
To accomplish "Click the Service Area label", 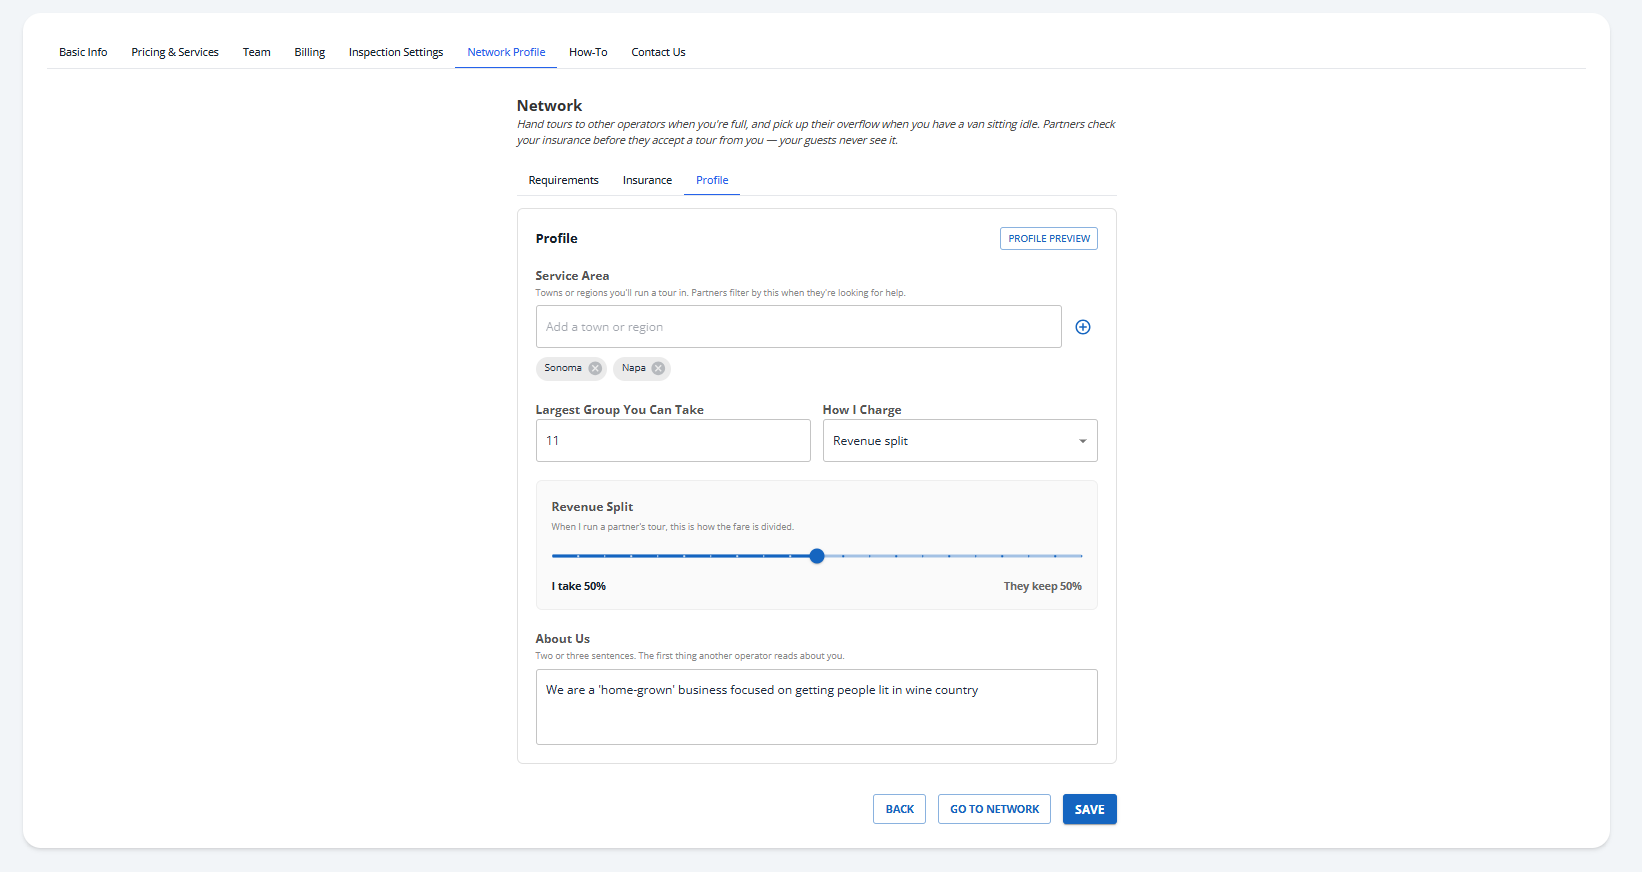I will click(572, 276).
